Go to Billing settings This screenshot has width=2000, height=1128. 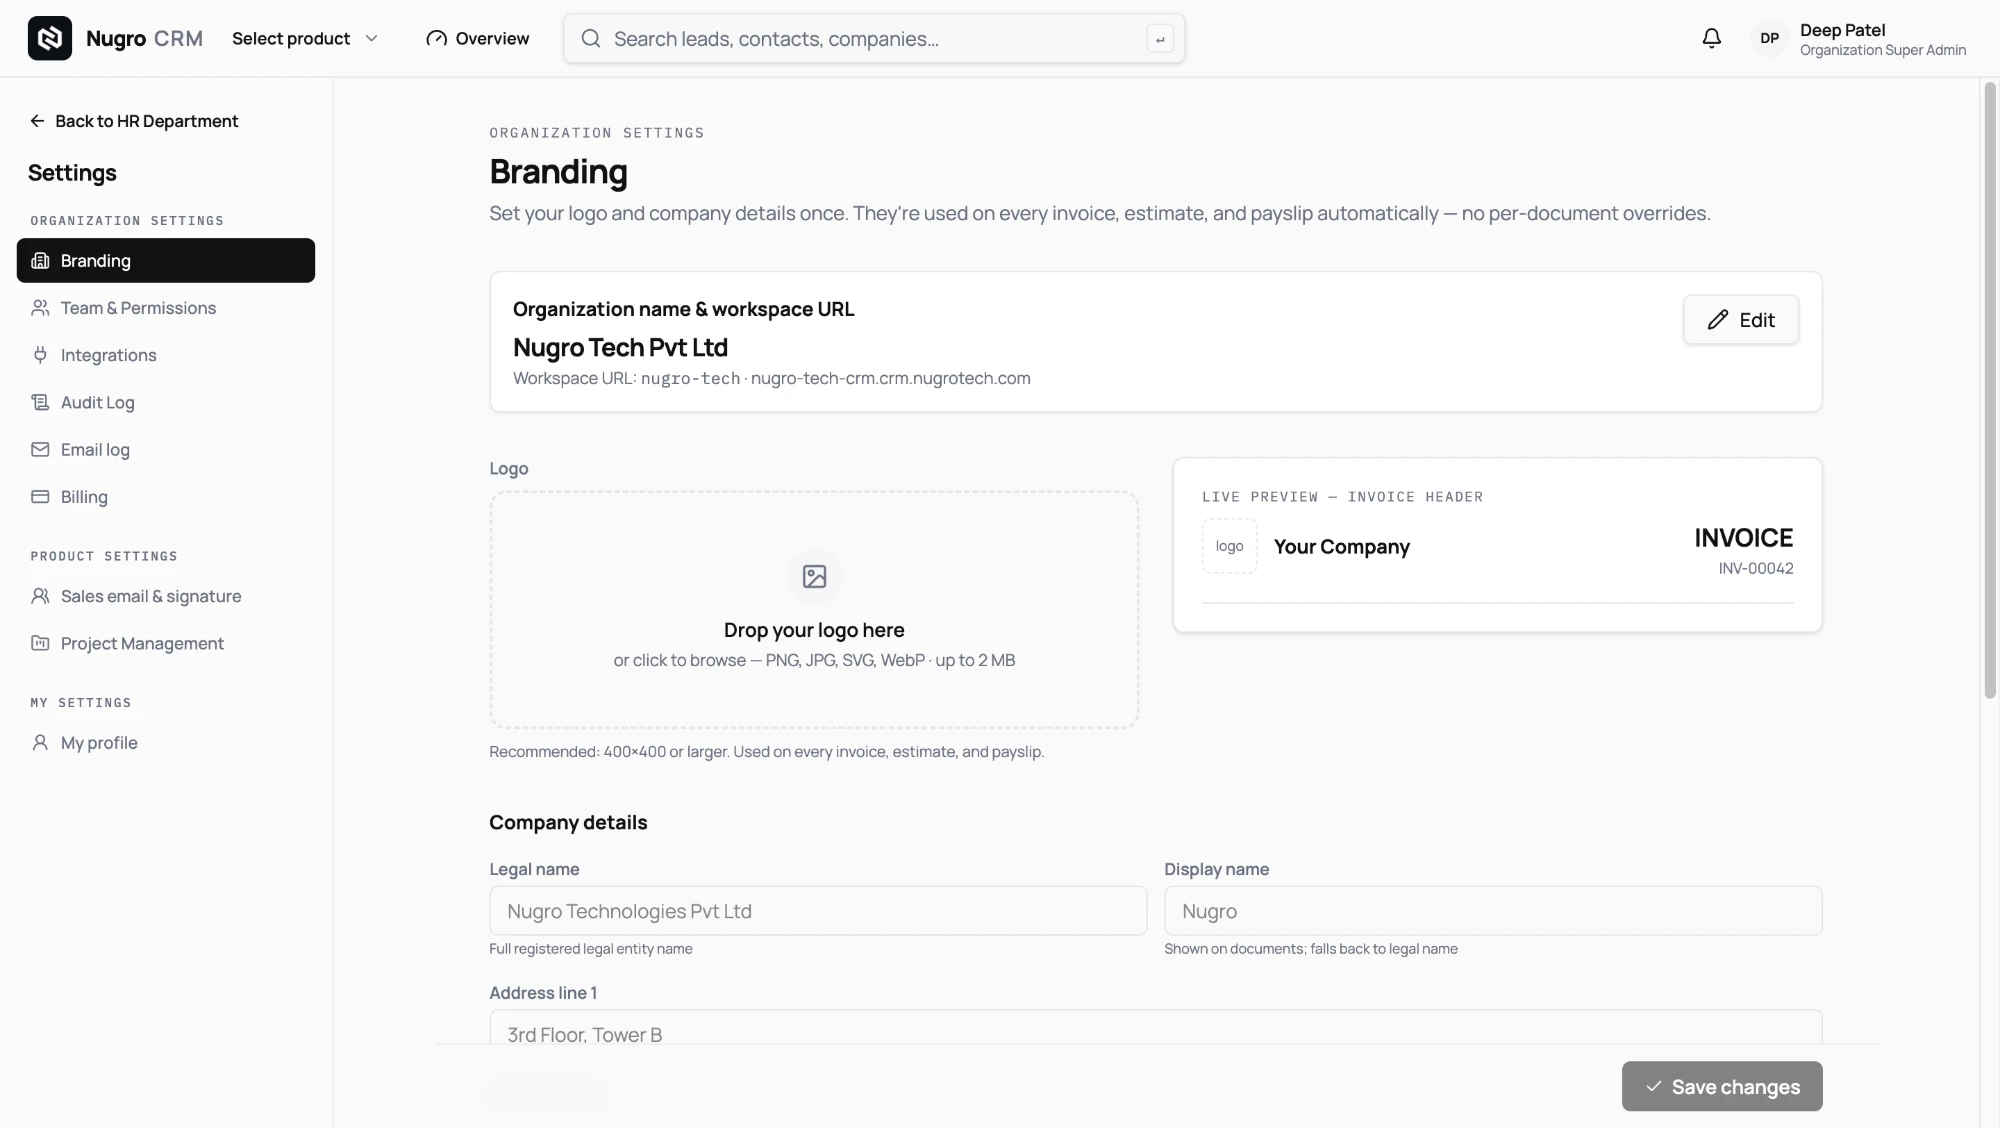pyautogui.click(x=166, y=497)
